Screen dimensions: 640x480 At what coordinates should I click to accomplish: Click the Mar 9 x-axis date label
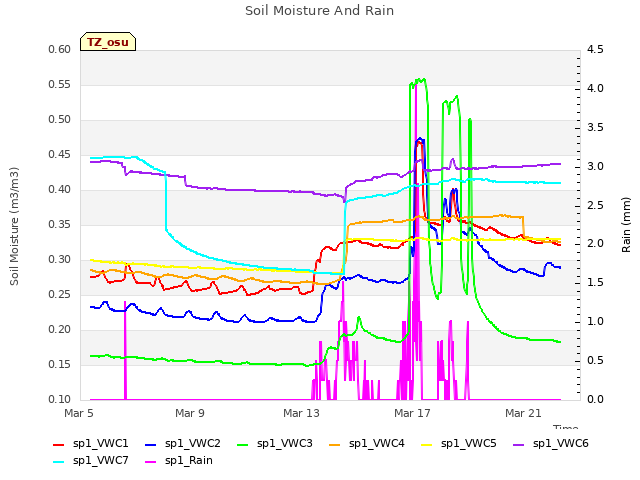(190, 413)
